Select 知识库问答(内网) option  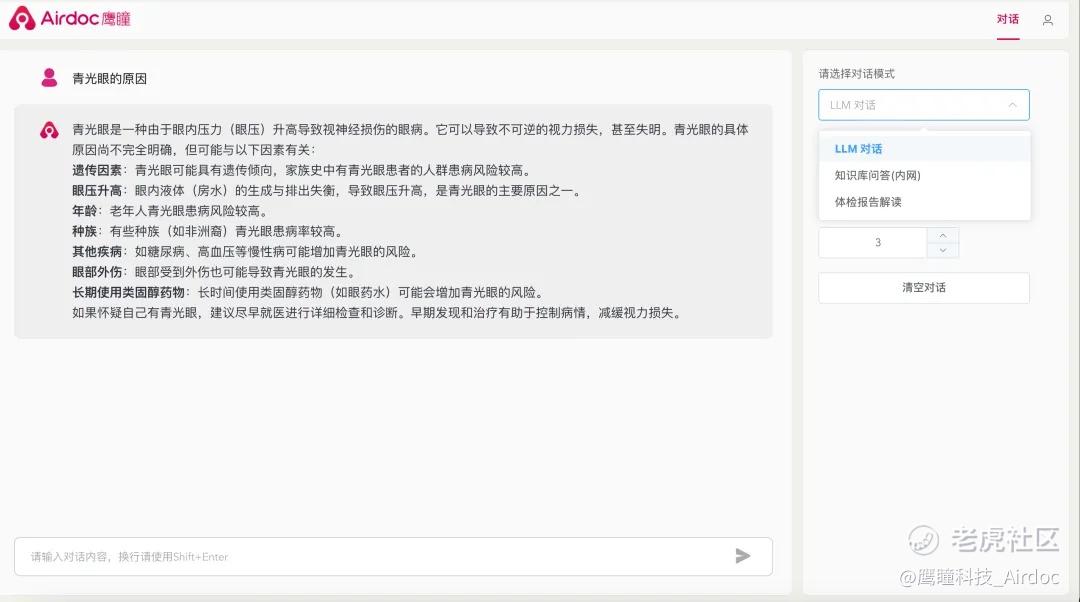[924, 175]
